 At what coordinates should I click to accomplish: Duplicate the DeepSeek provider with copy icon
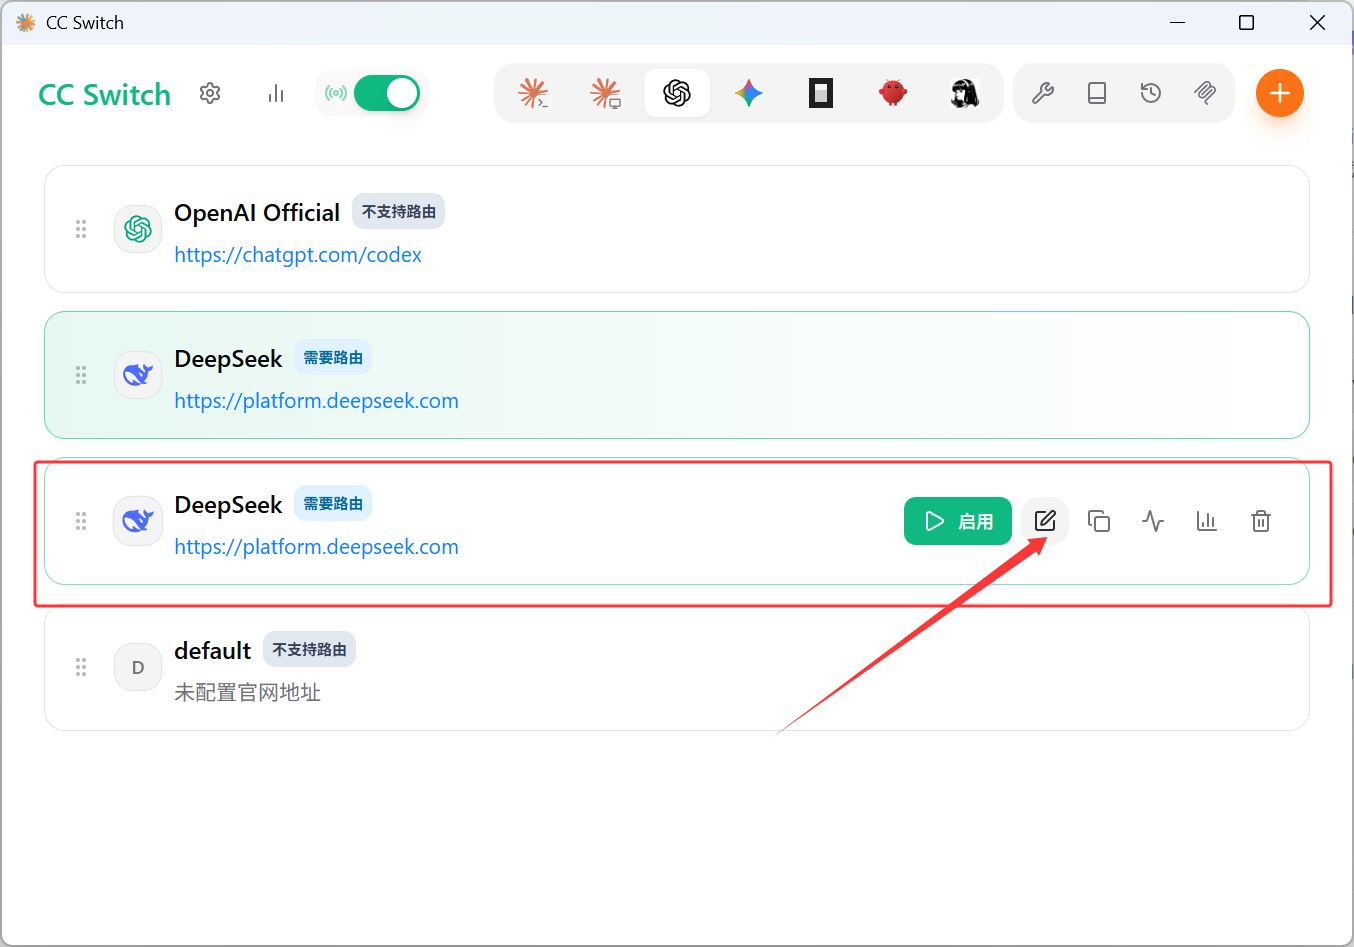tap(1099, 521)
